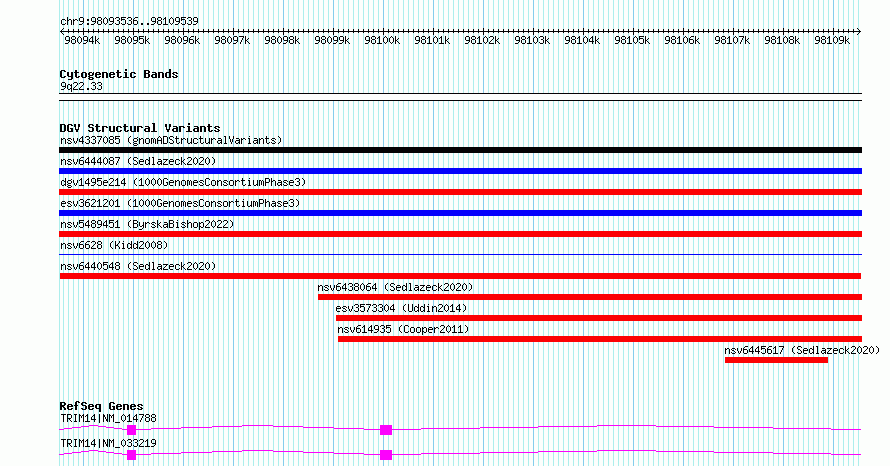Image resolution: width=890 pixels, height=466 pixels.
Task: Click the red nsv614935 variant bar
Action: click(600, 339)
